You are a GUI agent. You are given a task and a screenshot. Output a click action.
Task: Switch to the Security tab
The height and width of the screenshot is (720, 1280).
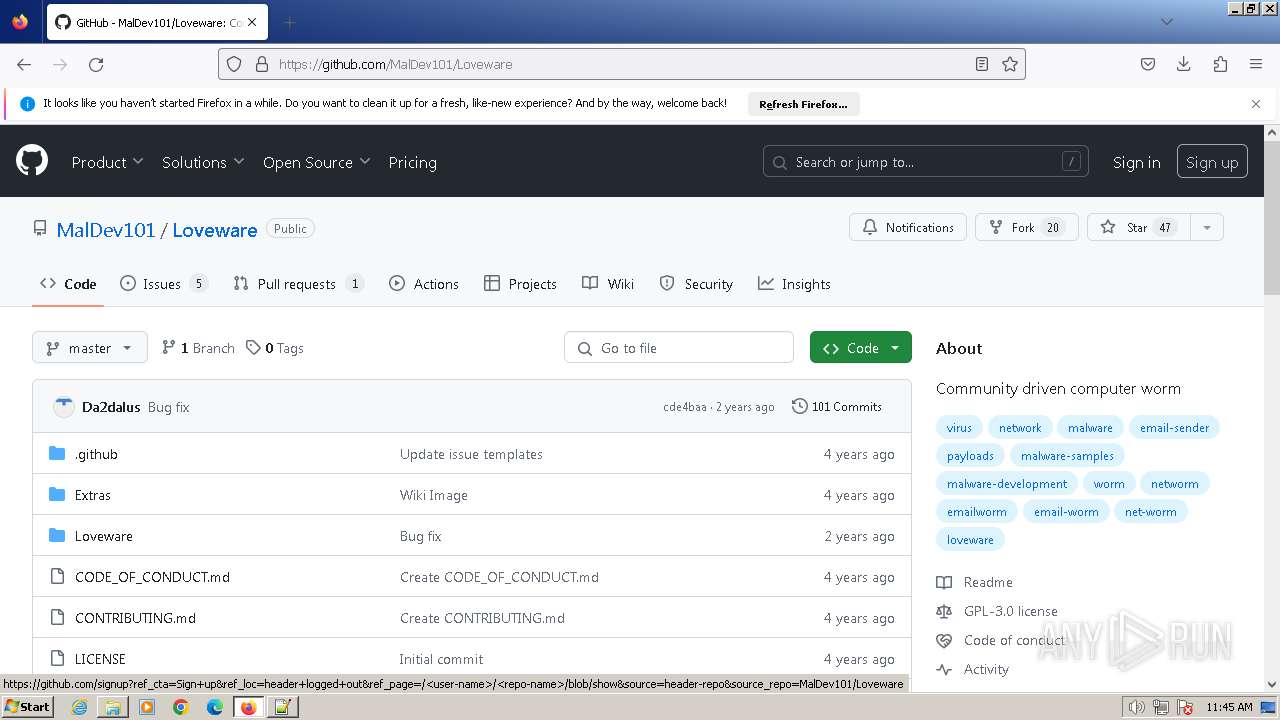pos(696,284)
